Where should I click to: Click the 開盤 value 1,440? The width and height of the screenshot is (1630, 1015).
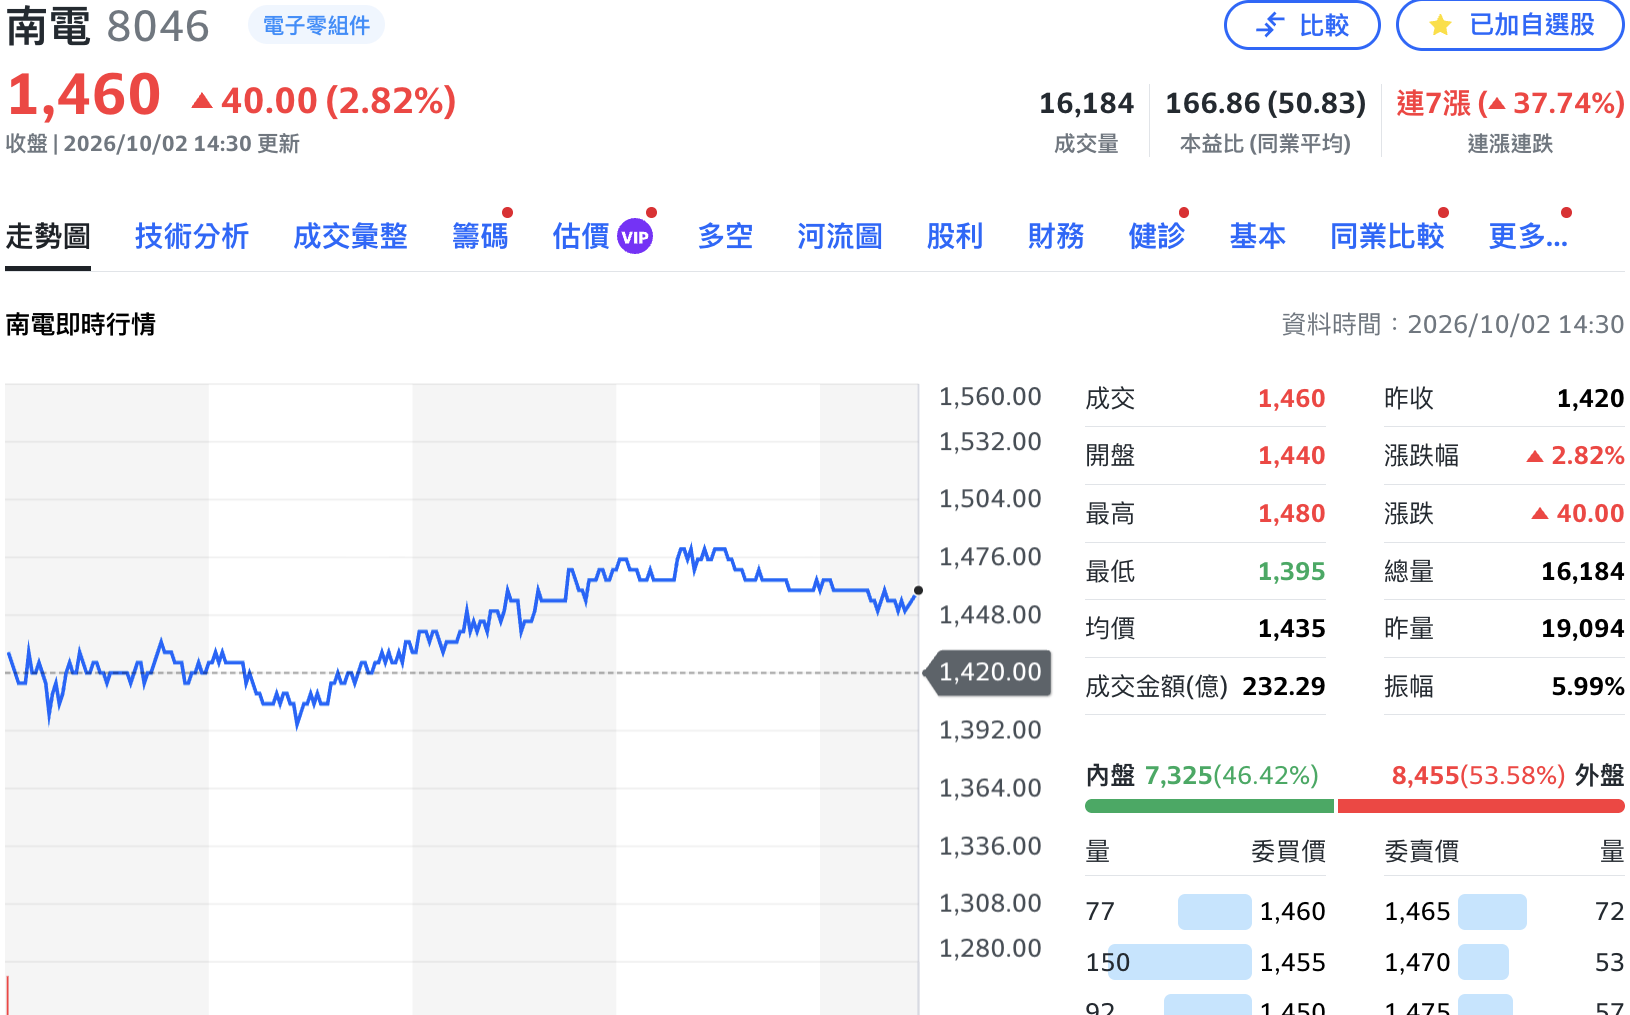point(1291,456)
